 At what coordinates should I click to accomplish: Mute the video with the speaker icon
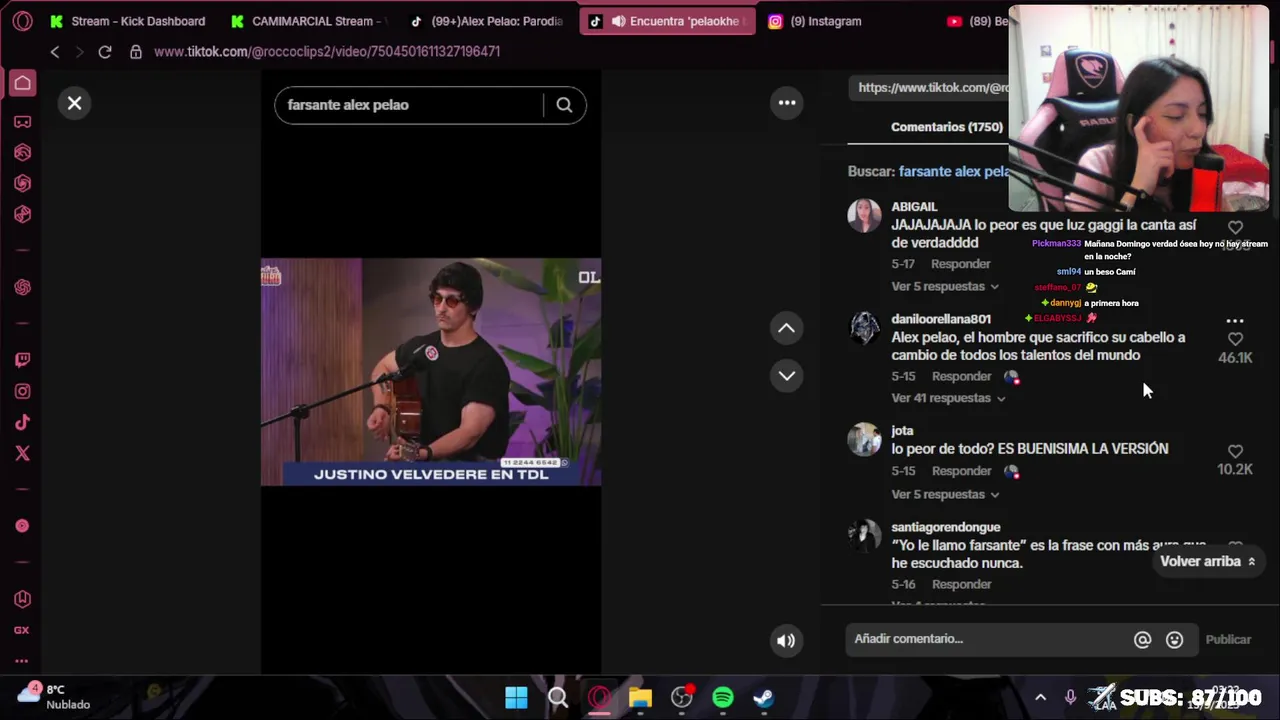pyautogui.click(x=786, y=641)
